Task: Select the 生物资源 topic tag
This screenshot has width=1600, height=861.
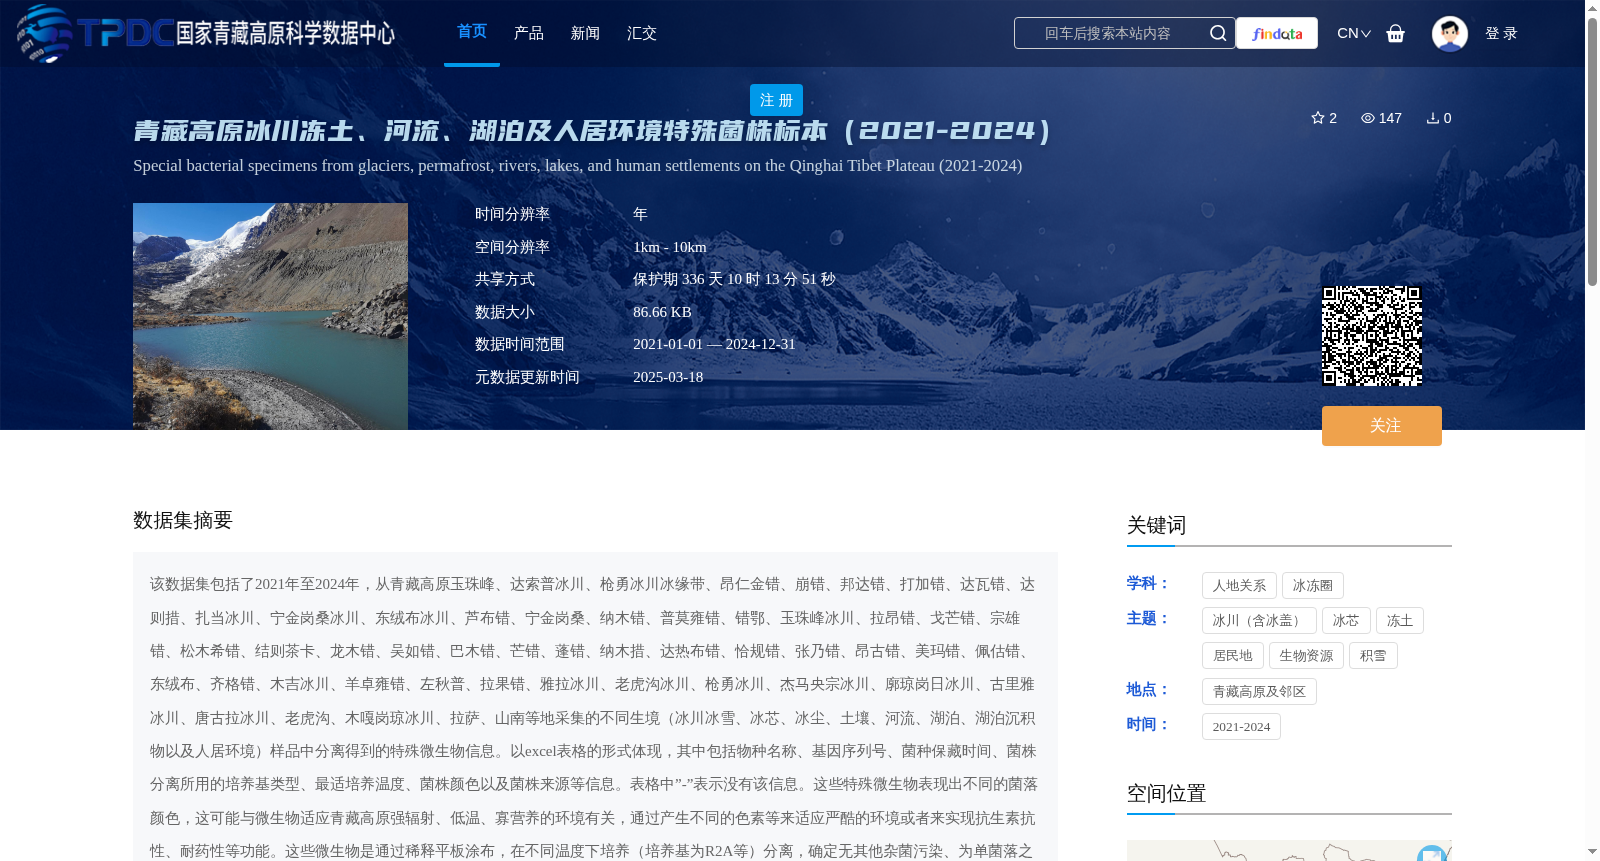Action: pos(1306,655)
